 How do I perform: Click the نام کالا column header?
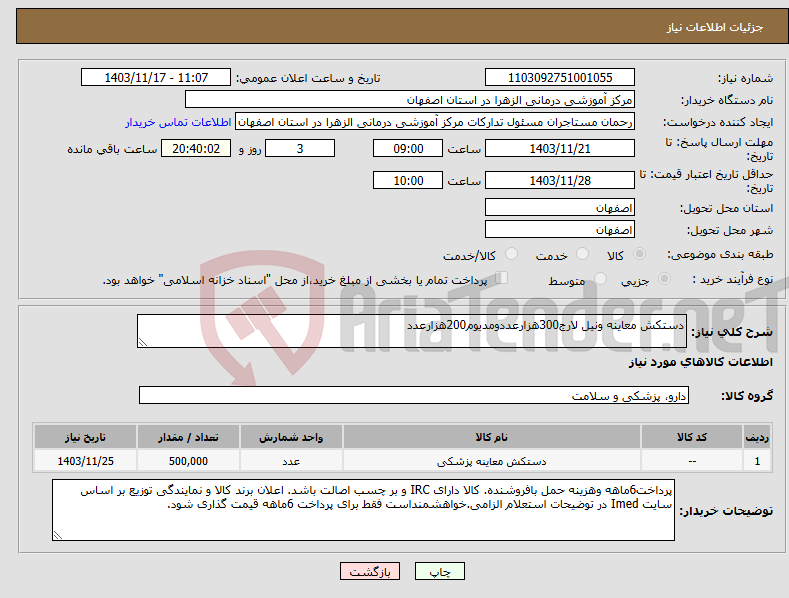tap(492, 437)
